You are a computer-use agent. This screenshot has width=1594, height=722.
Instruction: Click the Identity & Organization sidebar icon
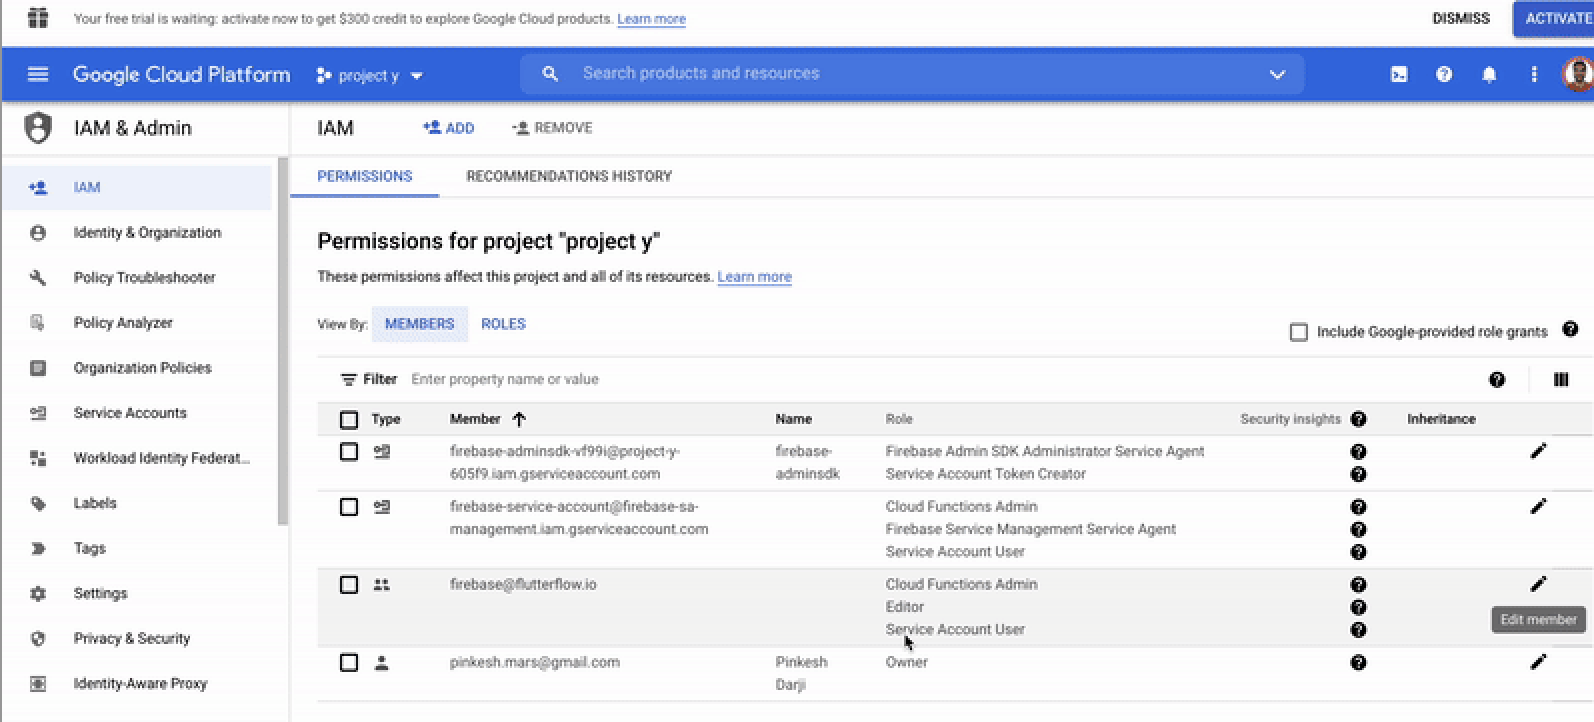38,233
